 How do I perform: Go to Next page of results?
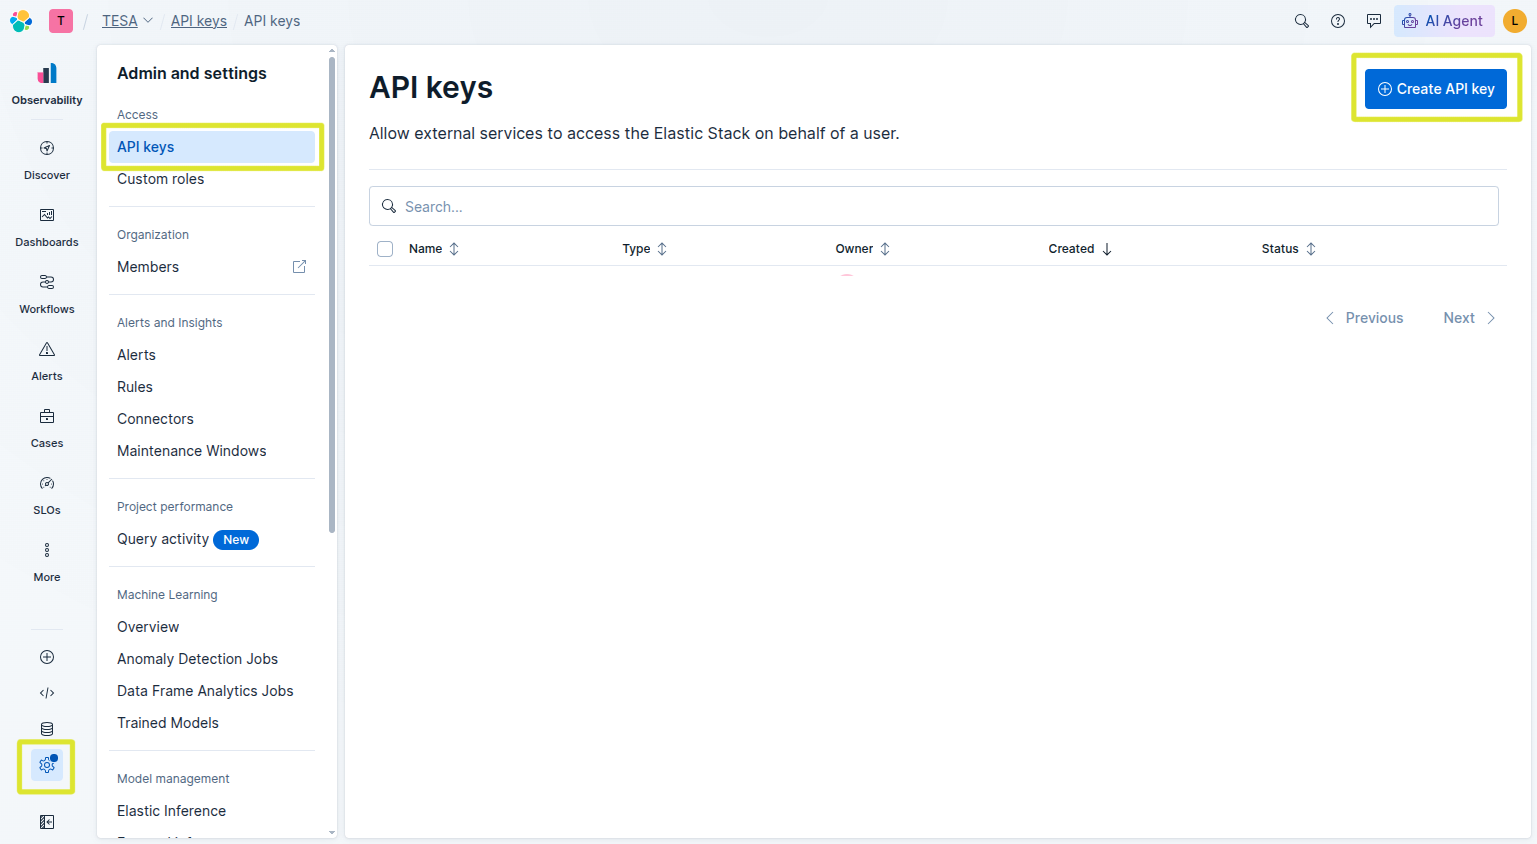coord(1469,318)
